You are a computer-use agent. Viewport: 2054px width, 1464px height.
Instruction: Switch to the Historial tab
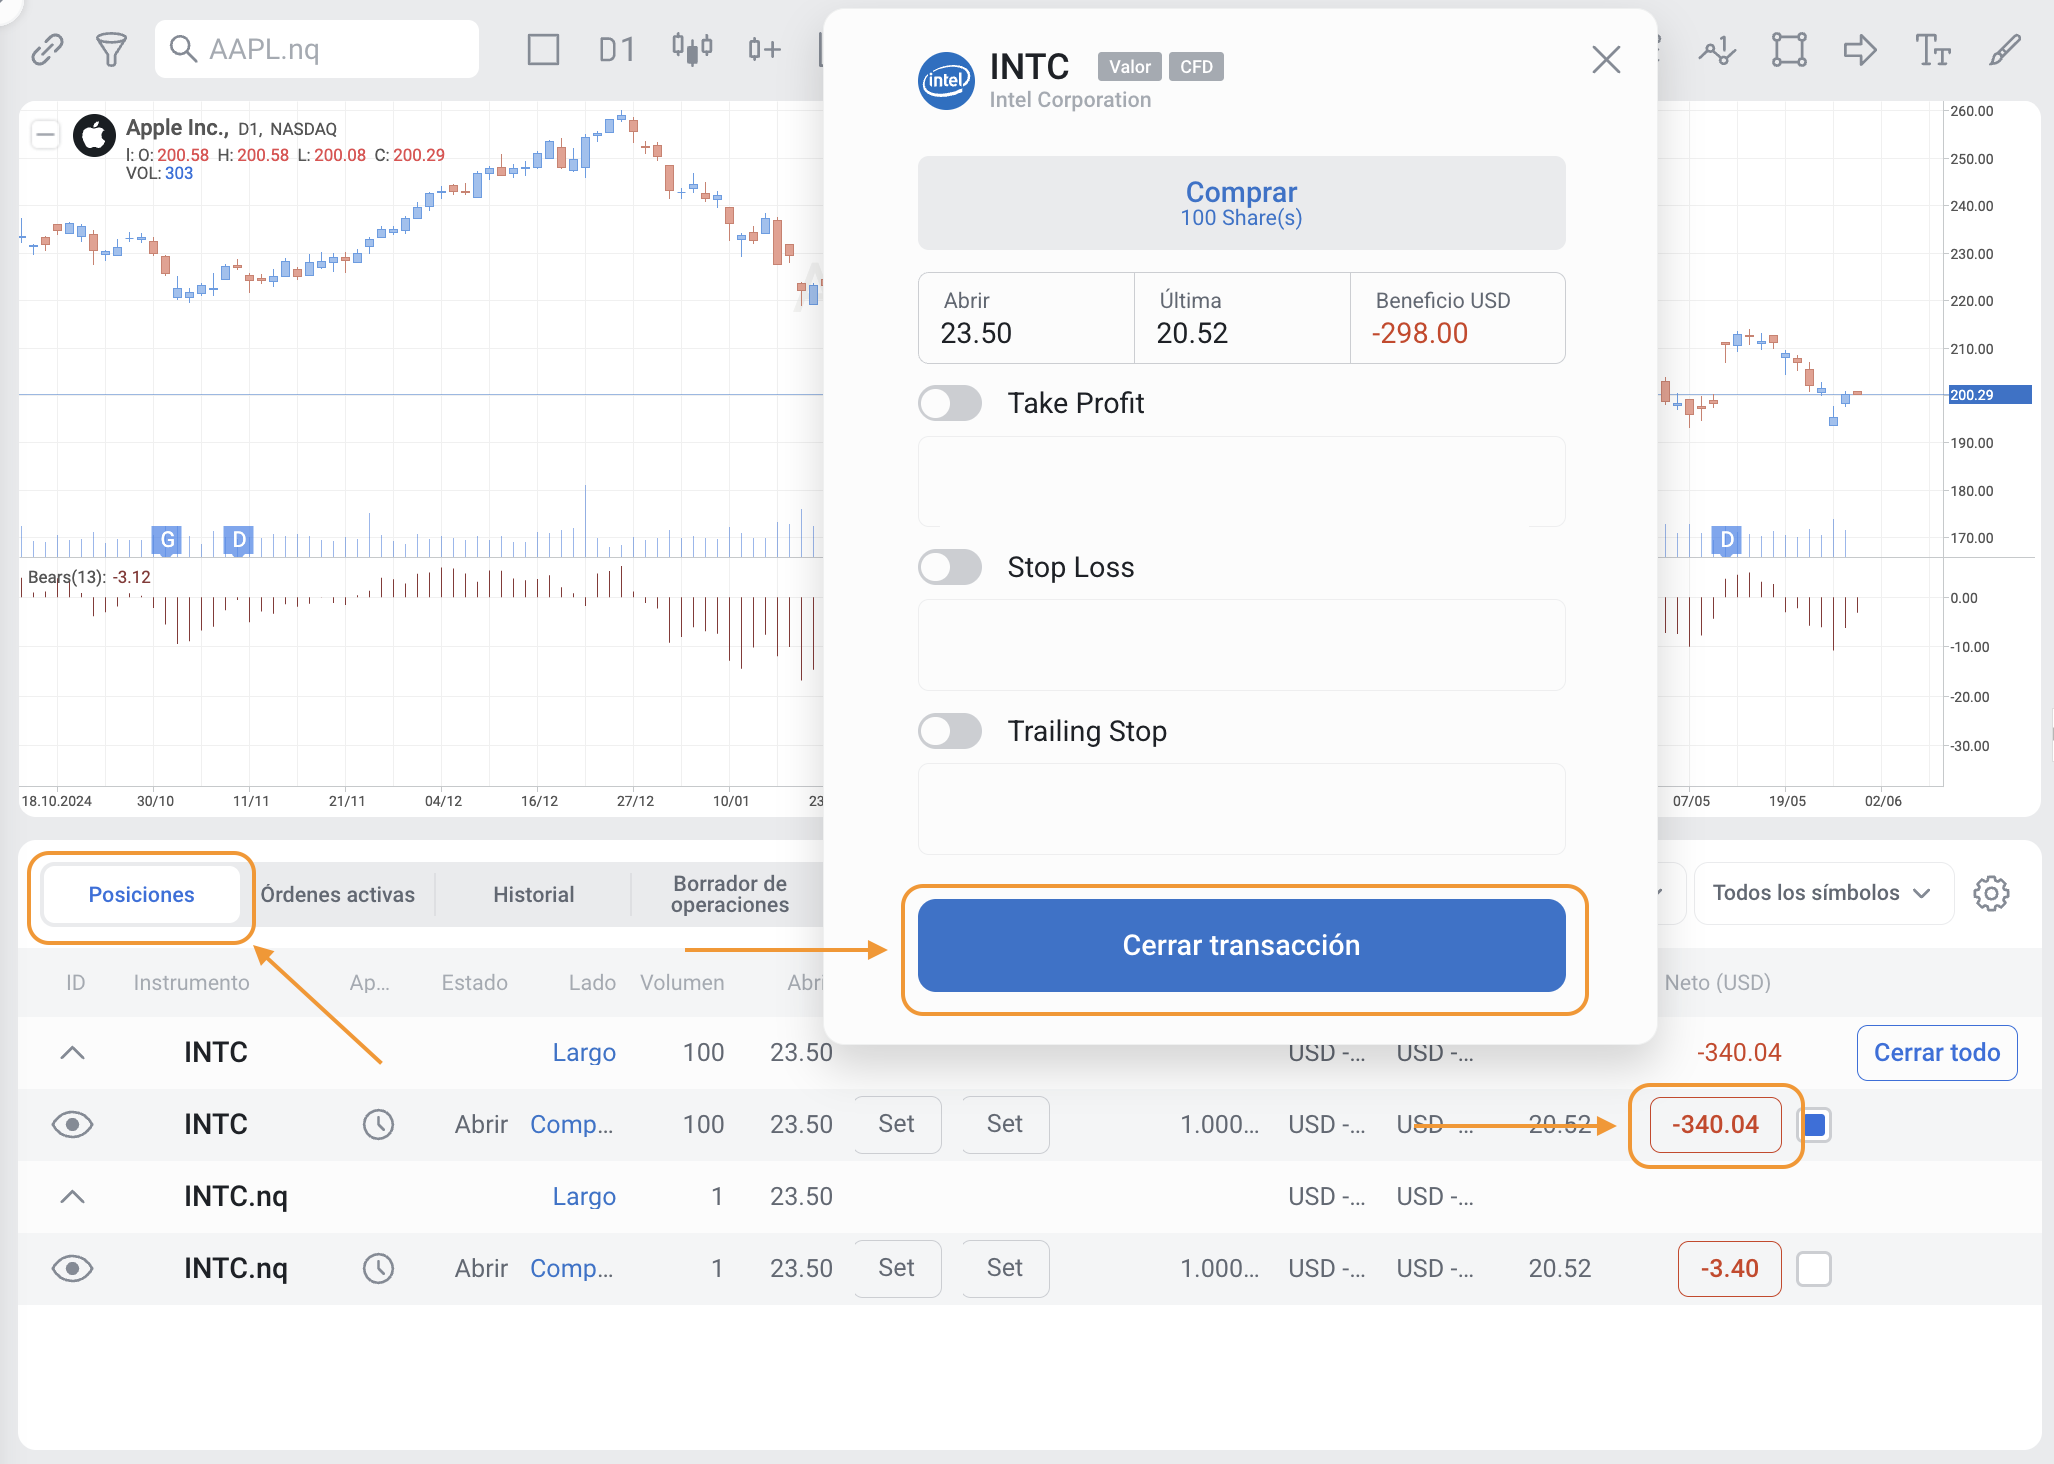533,894
